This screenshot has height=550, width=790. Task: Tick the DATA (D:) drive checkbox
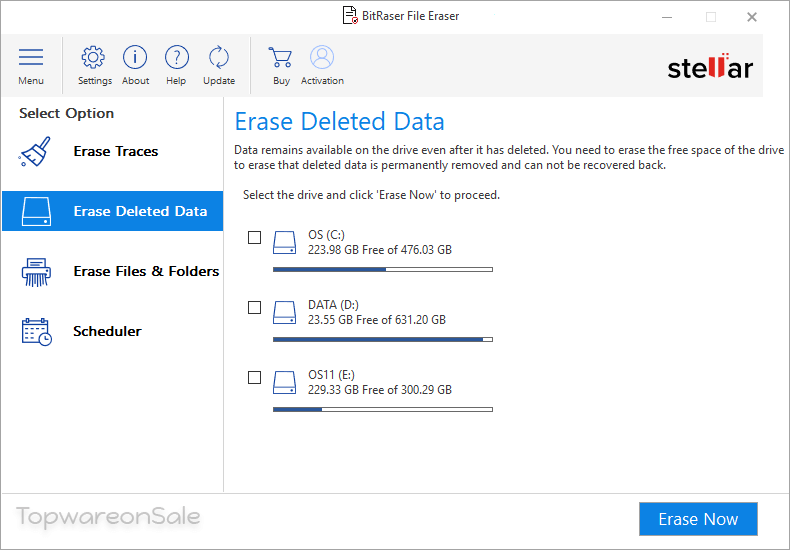(x=254, y=307)
